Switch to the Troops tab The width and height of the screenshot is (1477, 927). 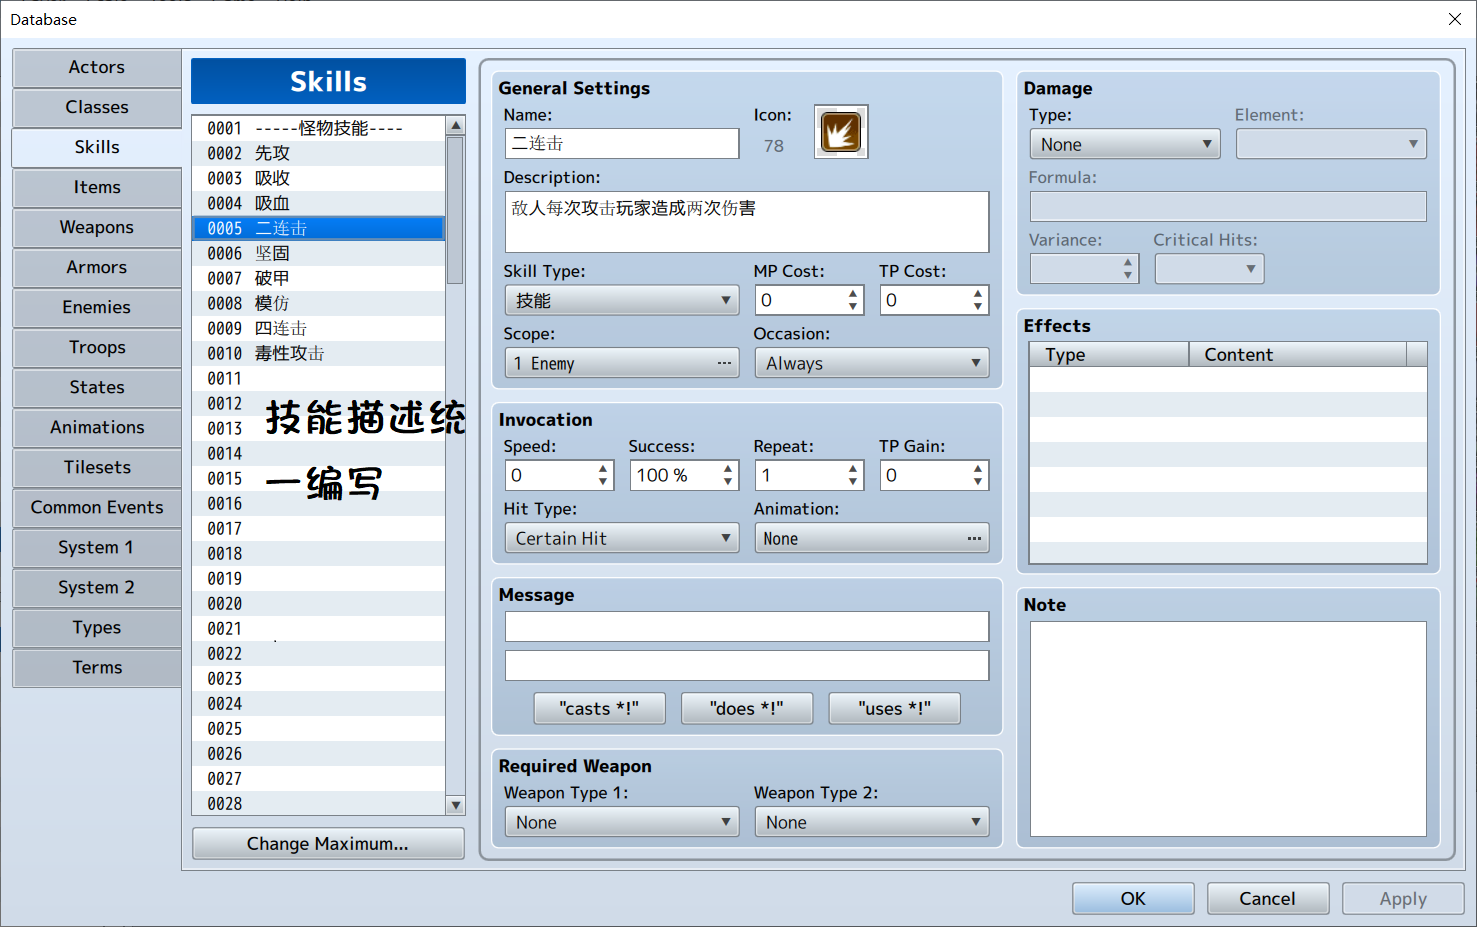click(97, 347)
